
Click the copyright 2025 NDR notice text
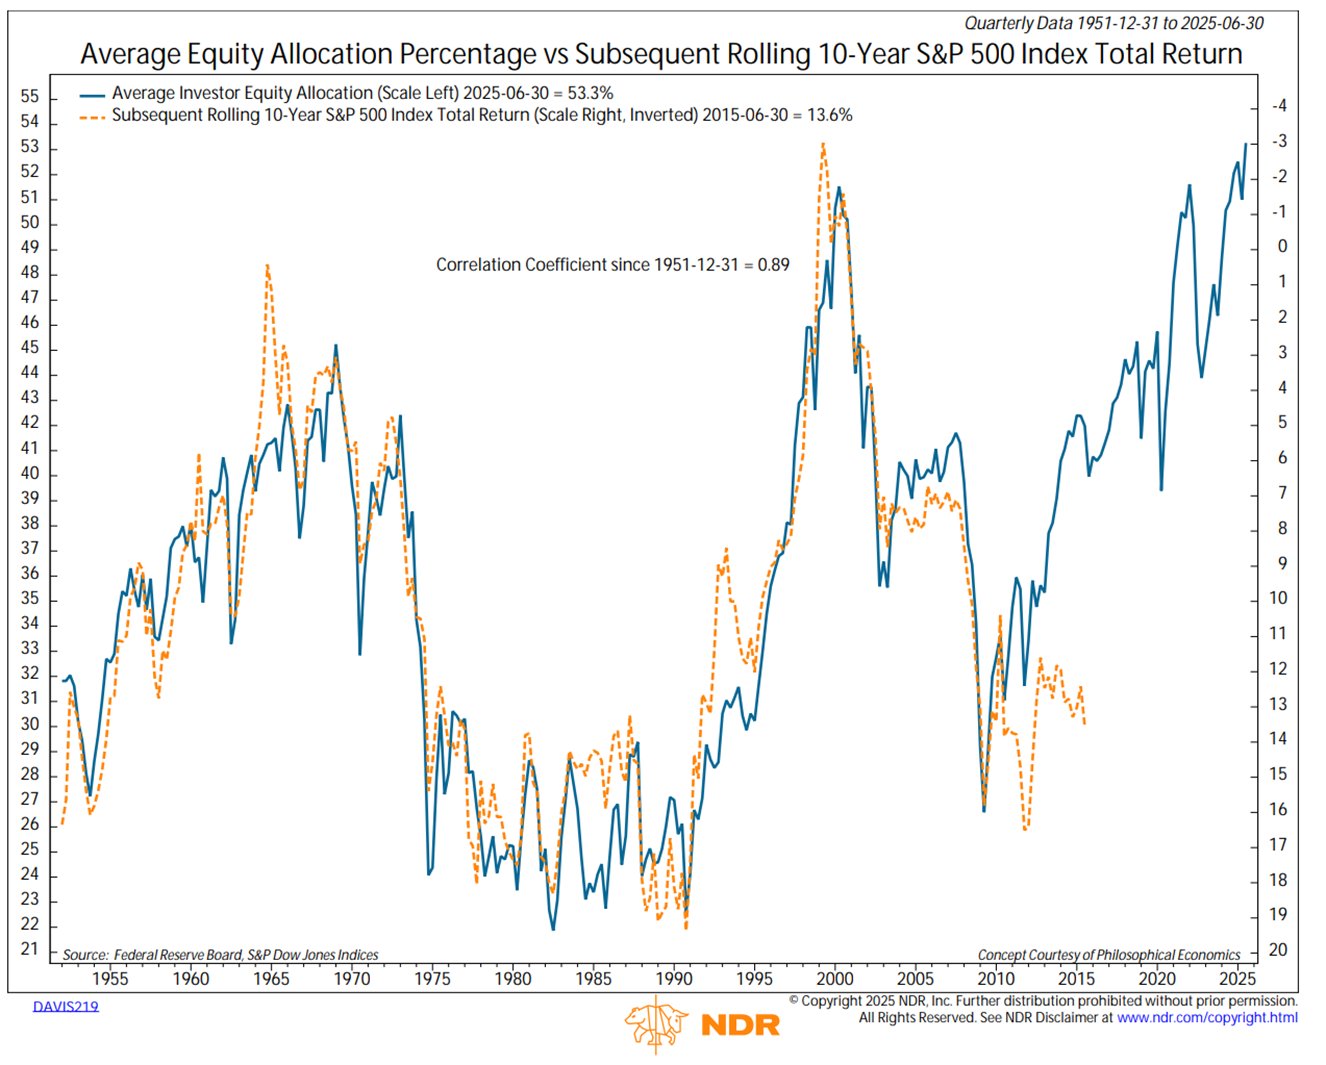(1042, 1001)
